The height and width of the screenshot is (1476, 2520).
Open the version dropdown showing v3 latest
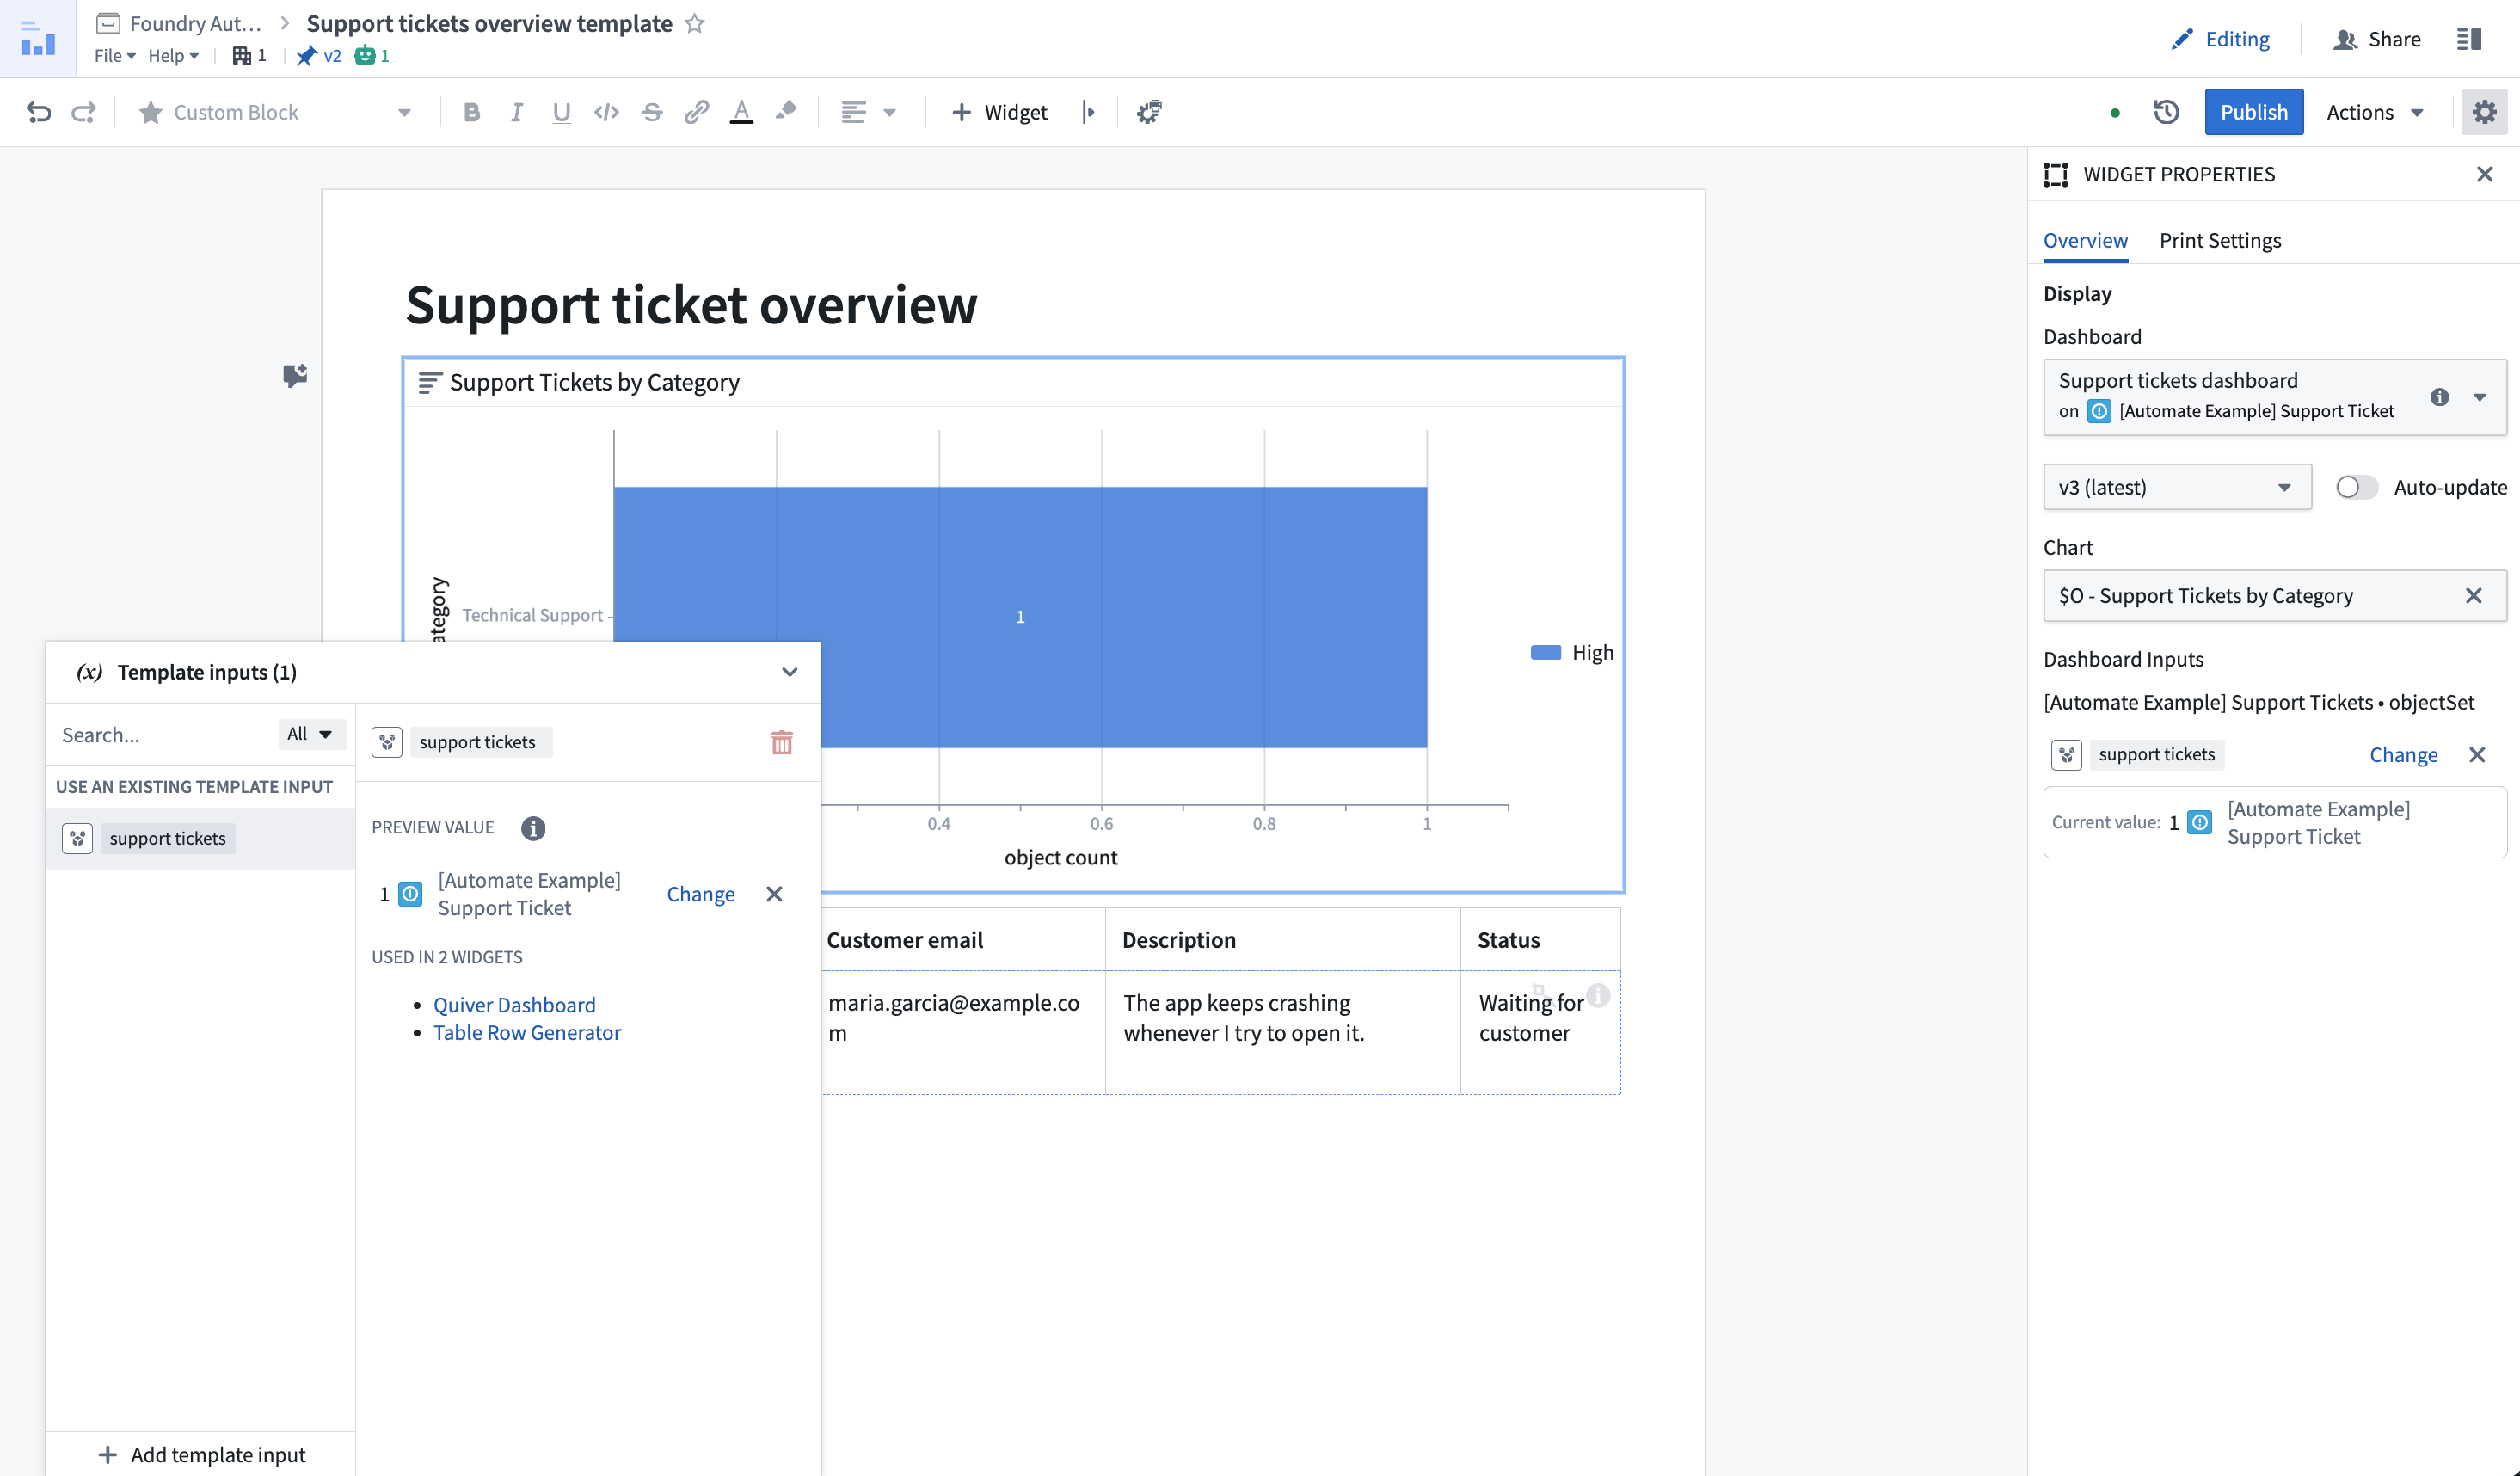point(2176,485)
